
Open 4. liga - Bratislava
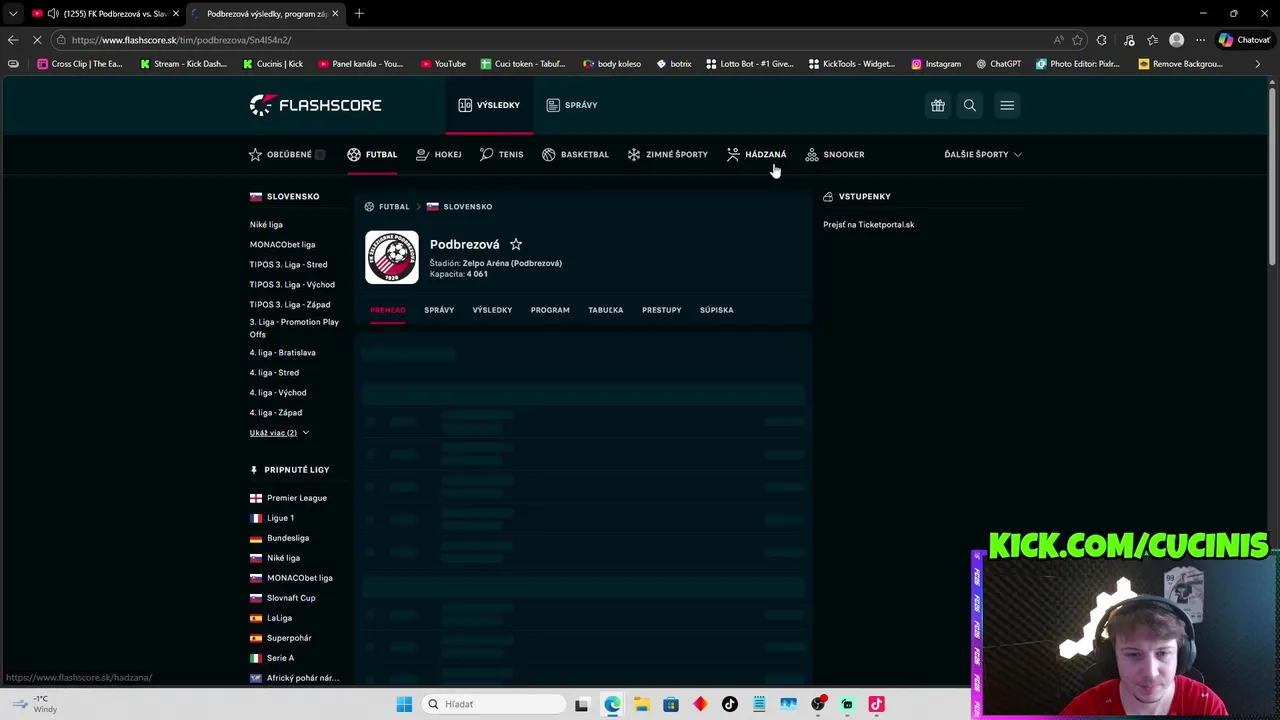(282, 353)
